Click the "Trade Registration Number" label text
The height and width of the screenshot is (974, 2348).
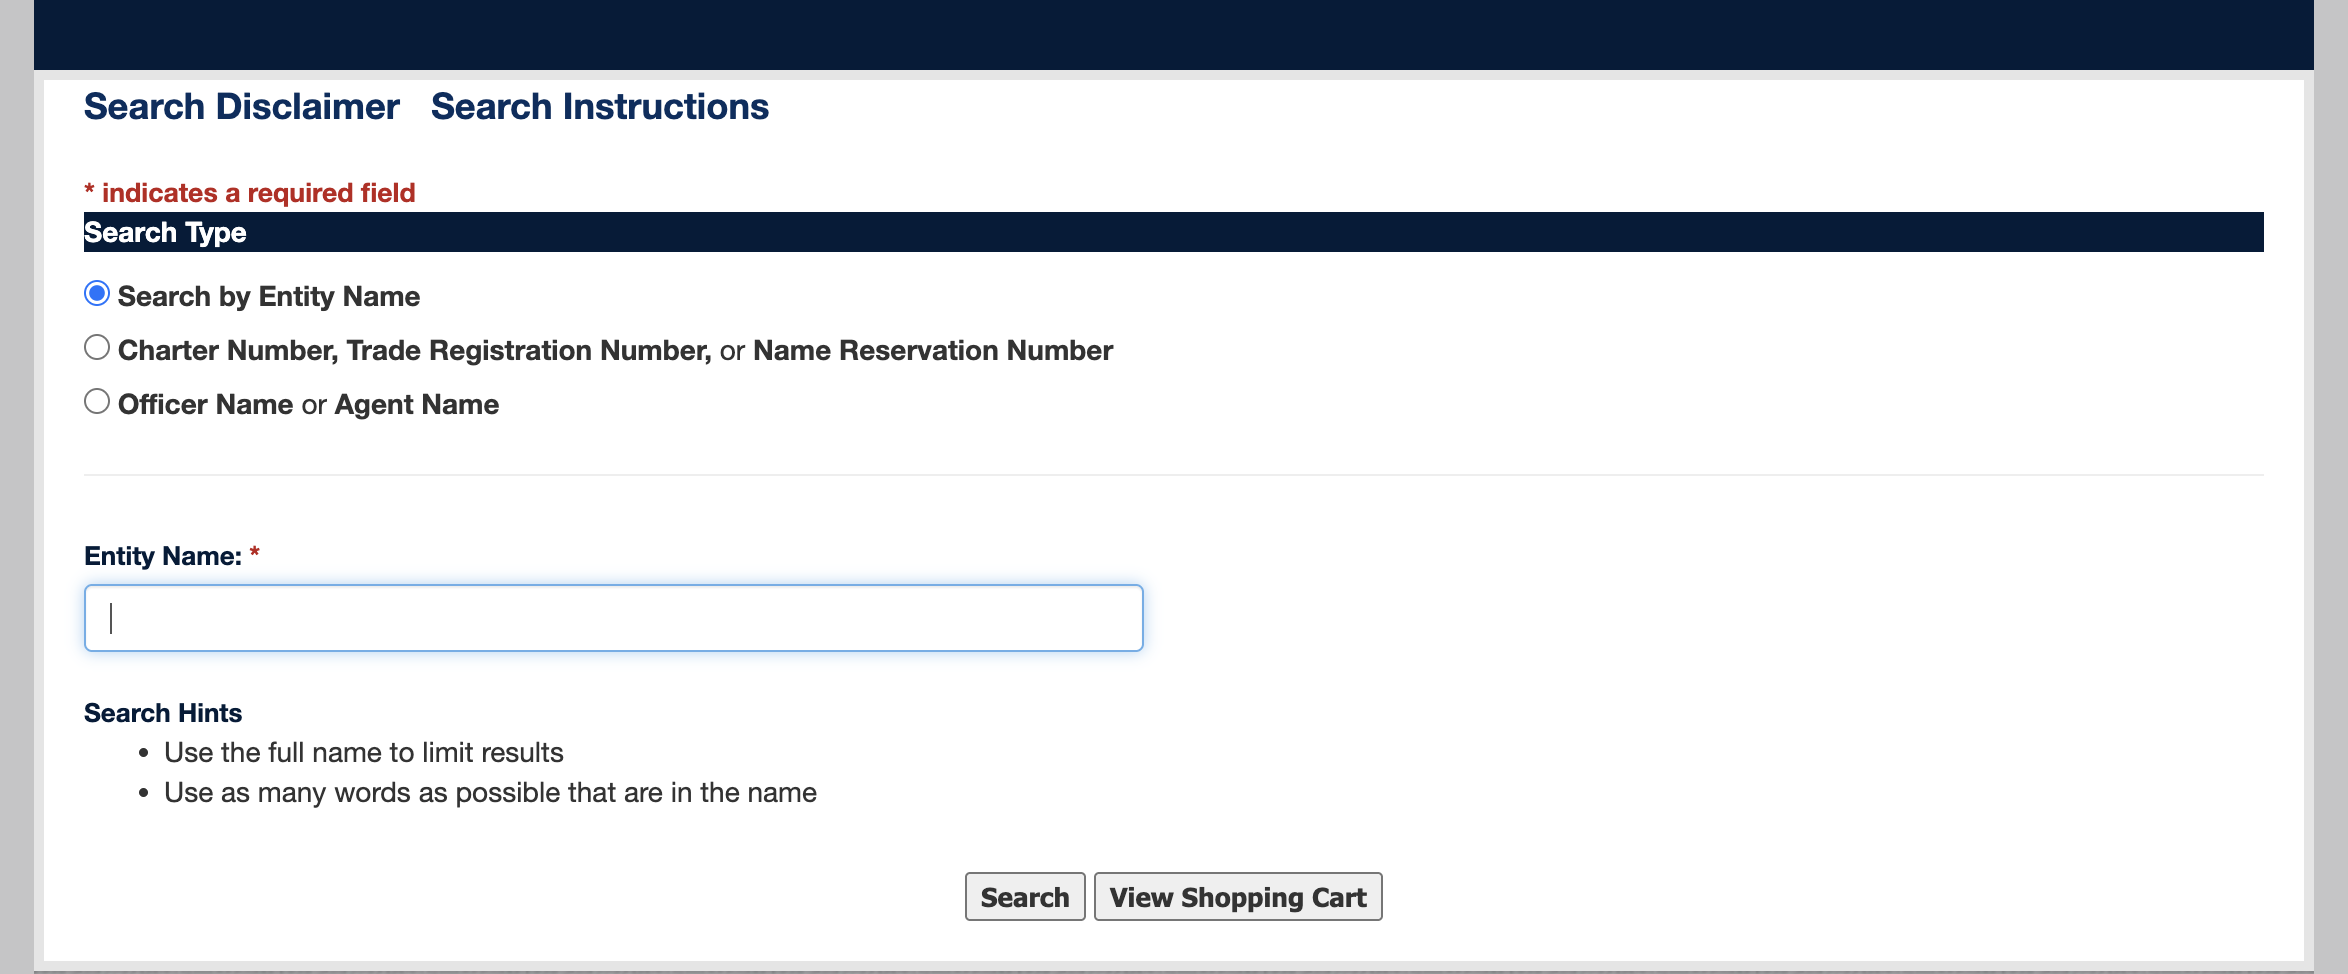coord(529,351)
